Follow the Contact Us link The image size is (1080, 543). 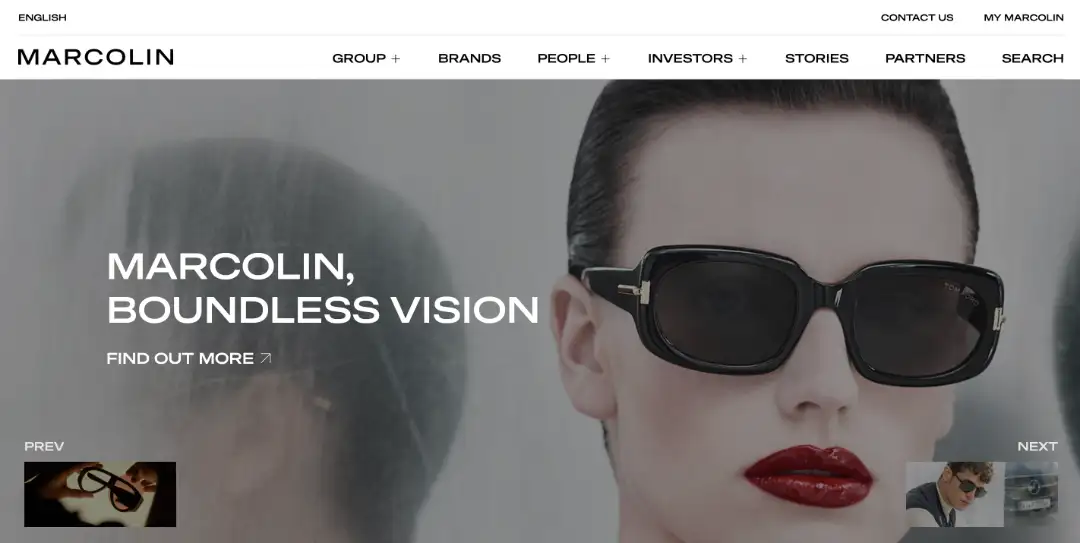click(x=917, y=17)
